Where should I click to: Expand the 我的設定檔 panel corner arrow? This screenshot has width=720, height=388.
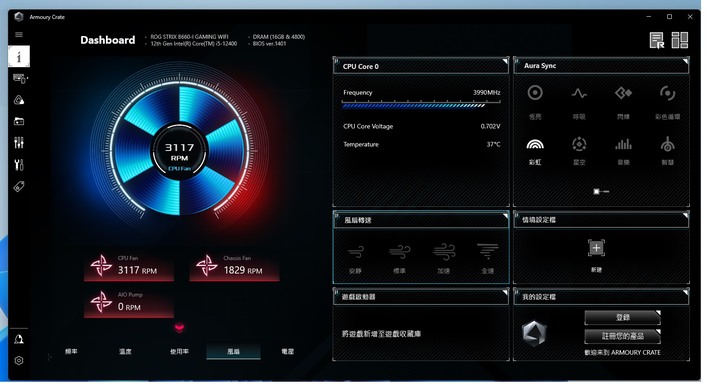[685, 292]
